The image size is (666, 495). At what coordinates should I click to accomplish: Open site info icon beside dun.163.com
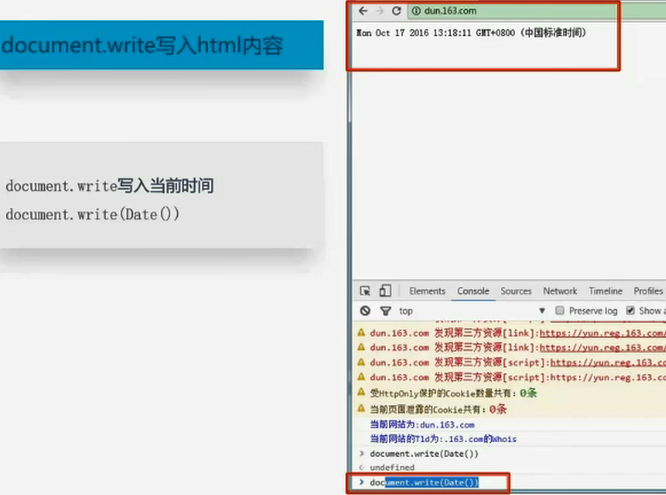coord(416,11)
